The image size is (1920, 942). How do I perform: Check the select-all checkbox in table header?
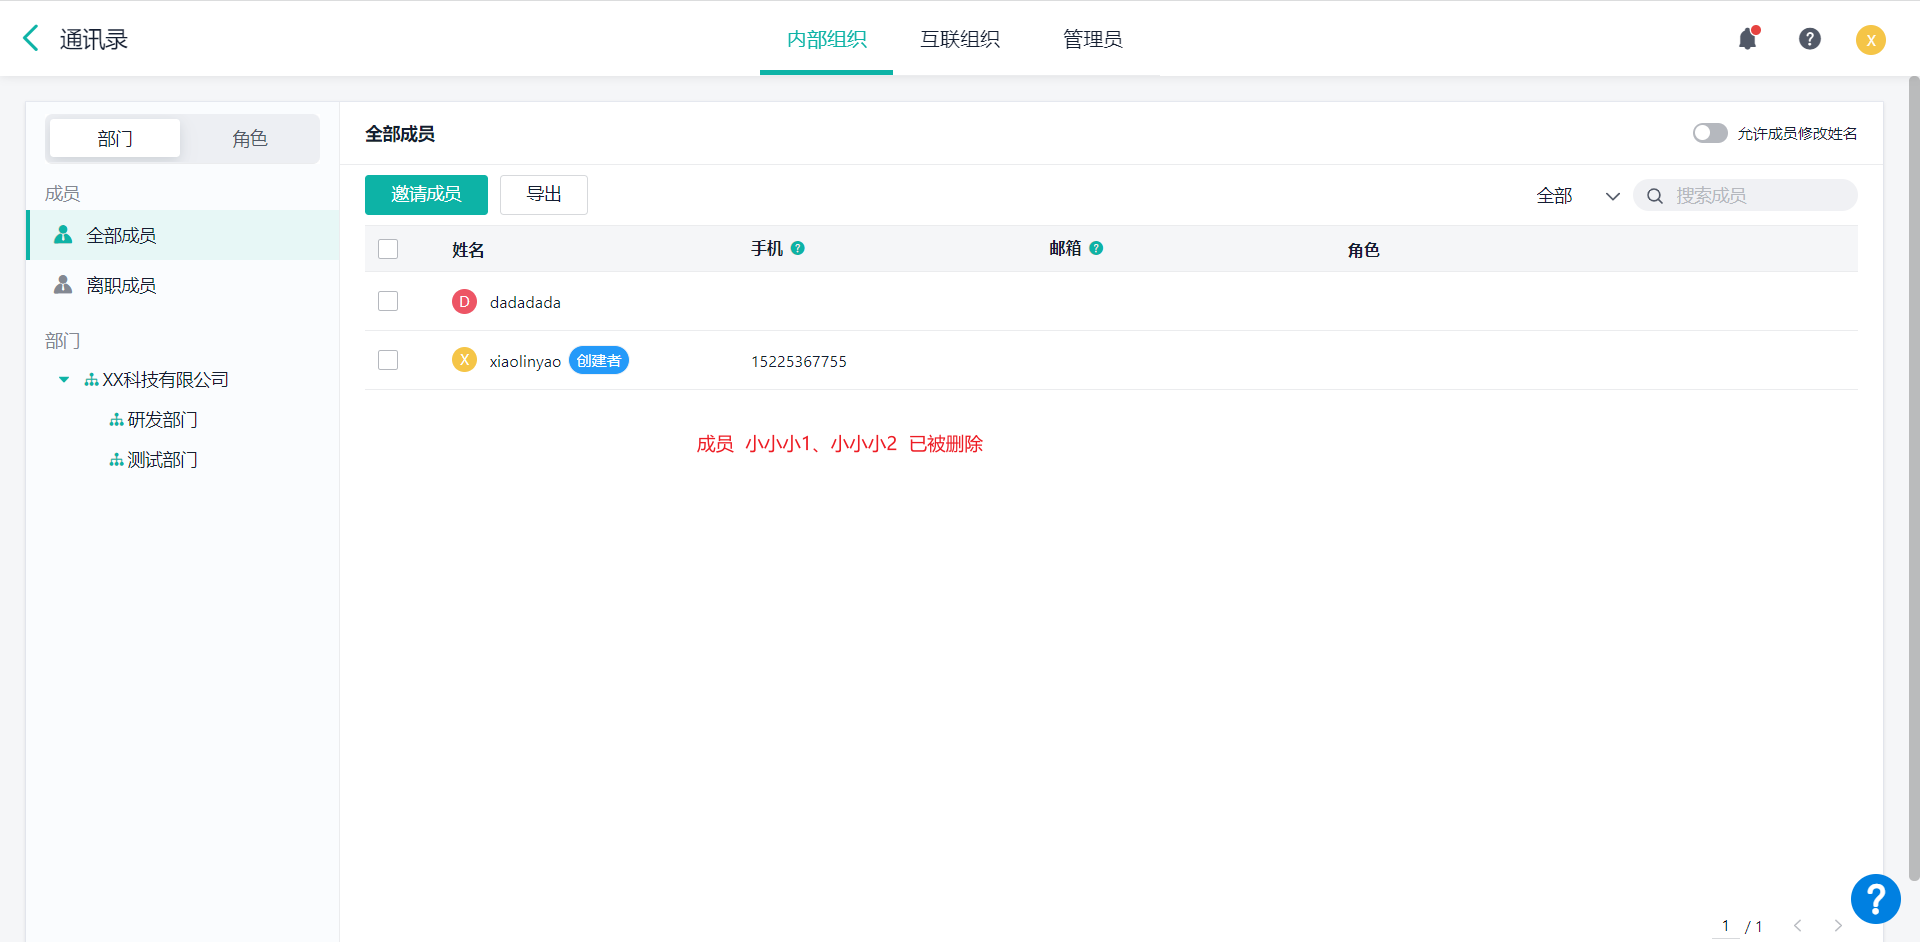388,249
